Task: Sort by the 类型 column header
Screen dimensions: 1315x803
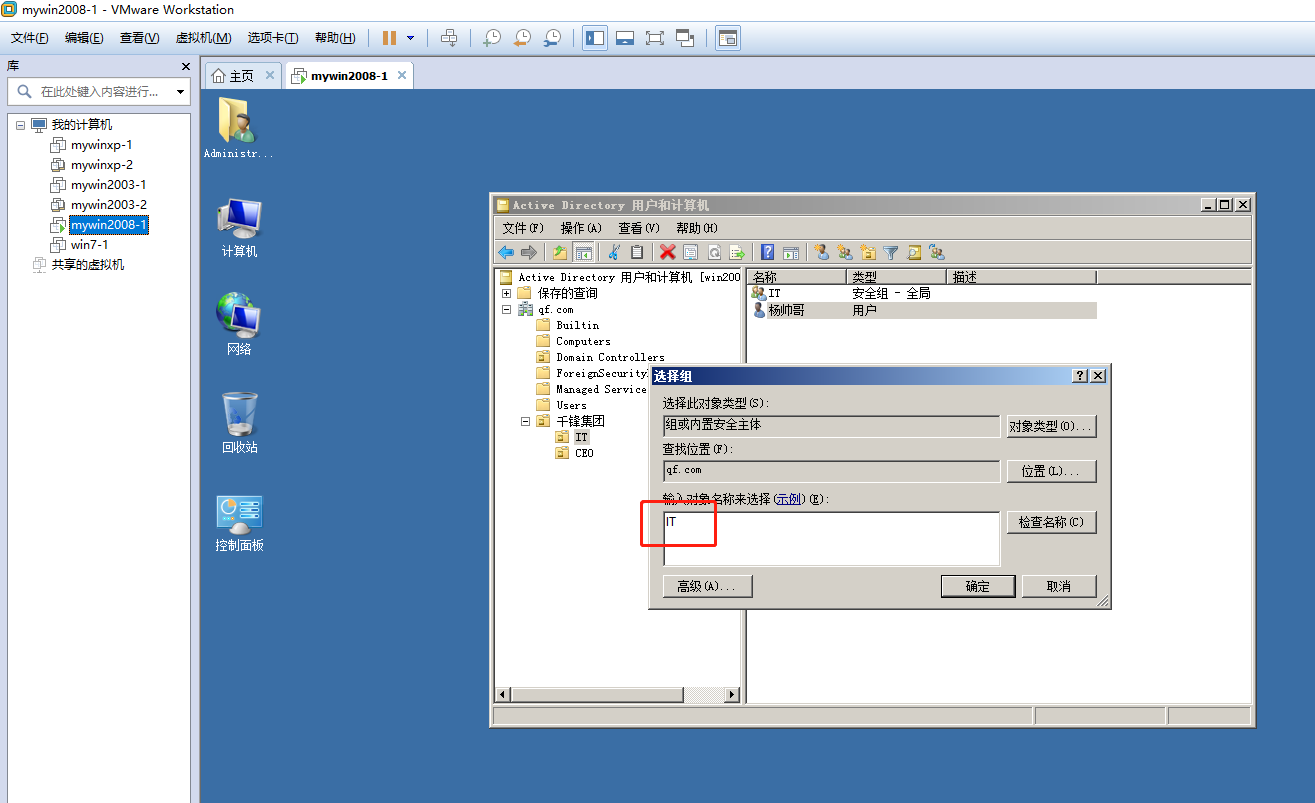Action: (896, 277)
